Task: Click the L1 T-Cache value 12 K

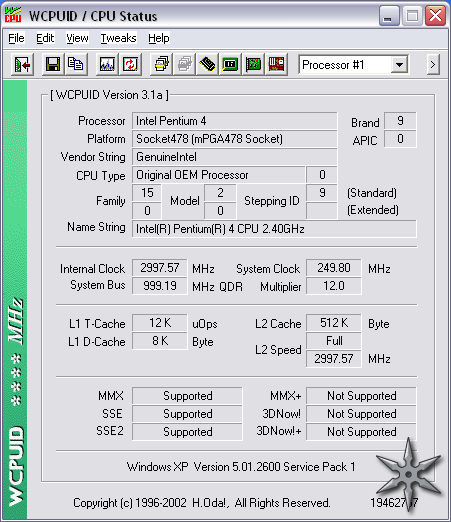Action: point(160,323)
